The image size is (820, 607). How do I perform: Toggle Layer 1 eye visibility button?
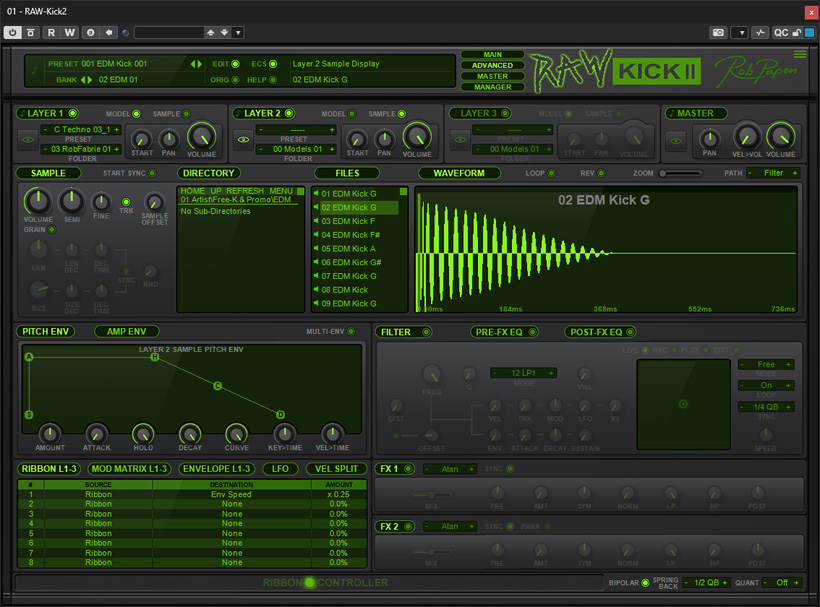coord(28,140)
